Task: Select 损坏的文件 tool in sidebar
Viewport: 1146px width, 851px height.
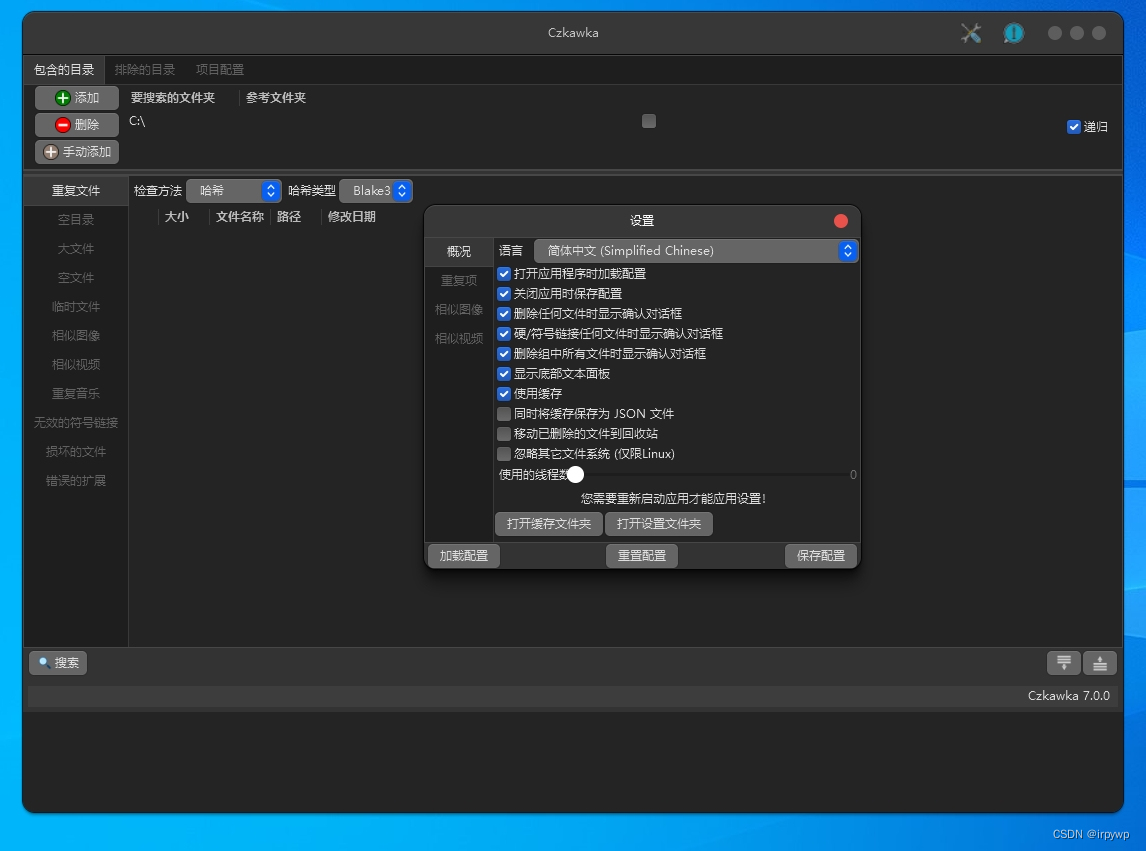Action: (x=76, y=452)
